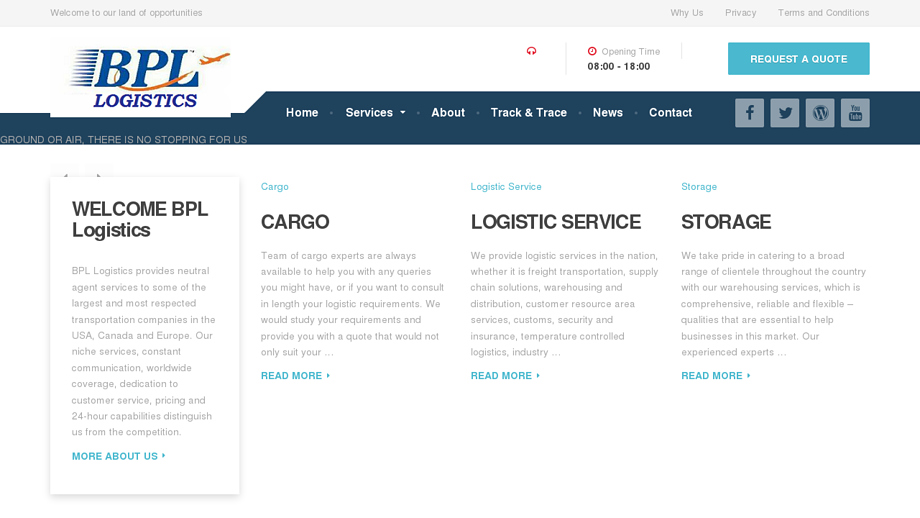Image resolution: width=920 pixels, height=518 pixels.
Task: Click the clock icon beside Opening Time
Action: click(x=592, y=51)
